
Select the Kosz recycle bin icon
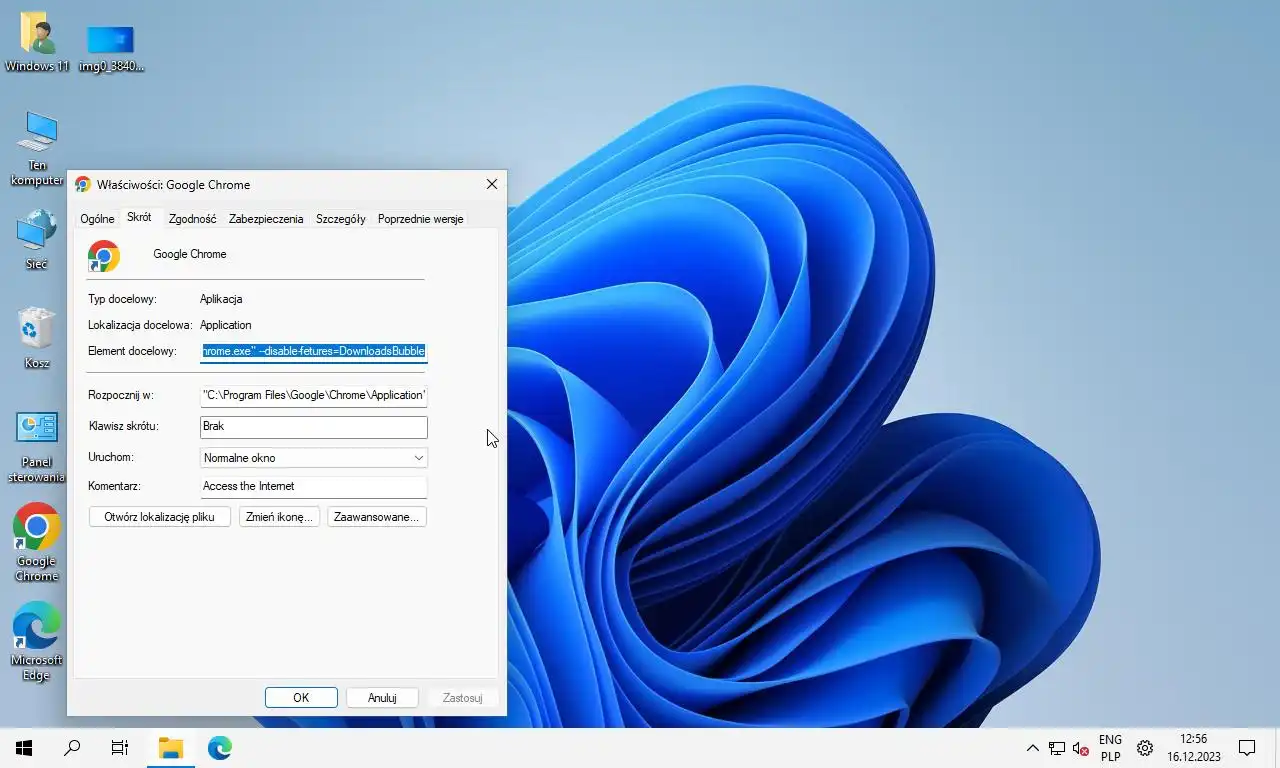[37, 338]
